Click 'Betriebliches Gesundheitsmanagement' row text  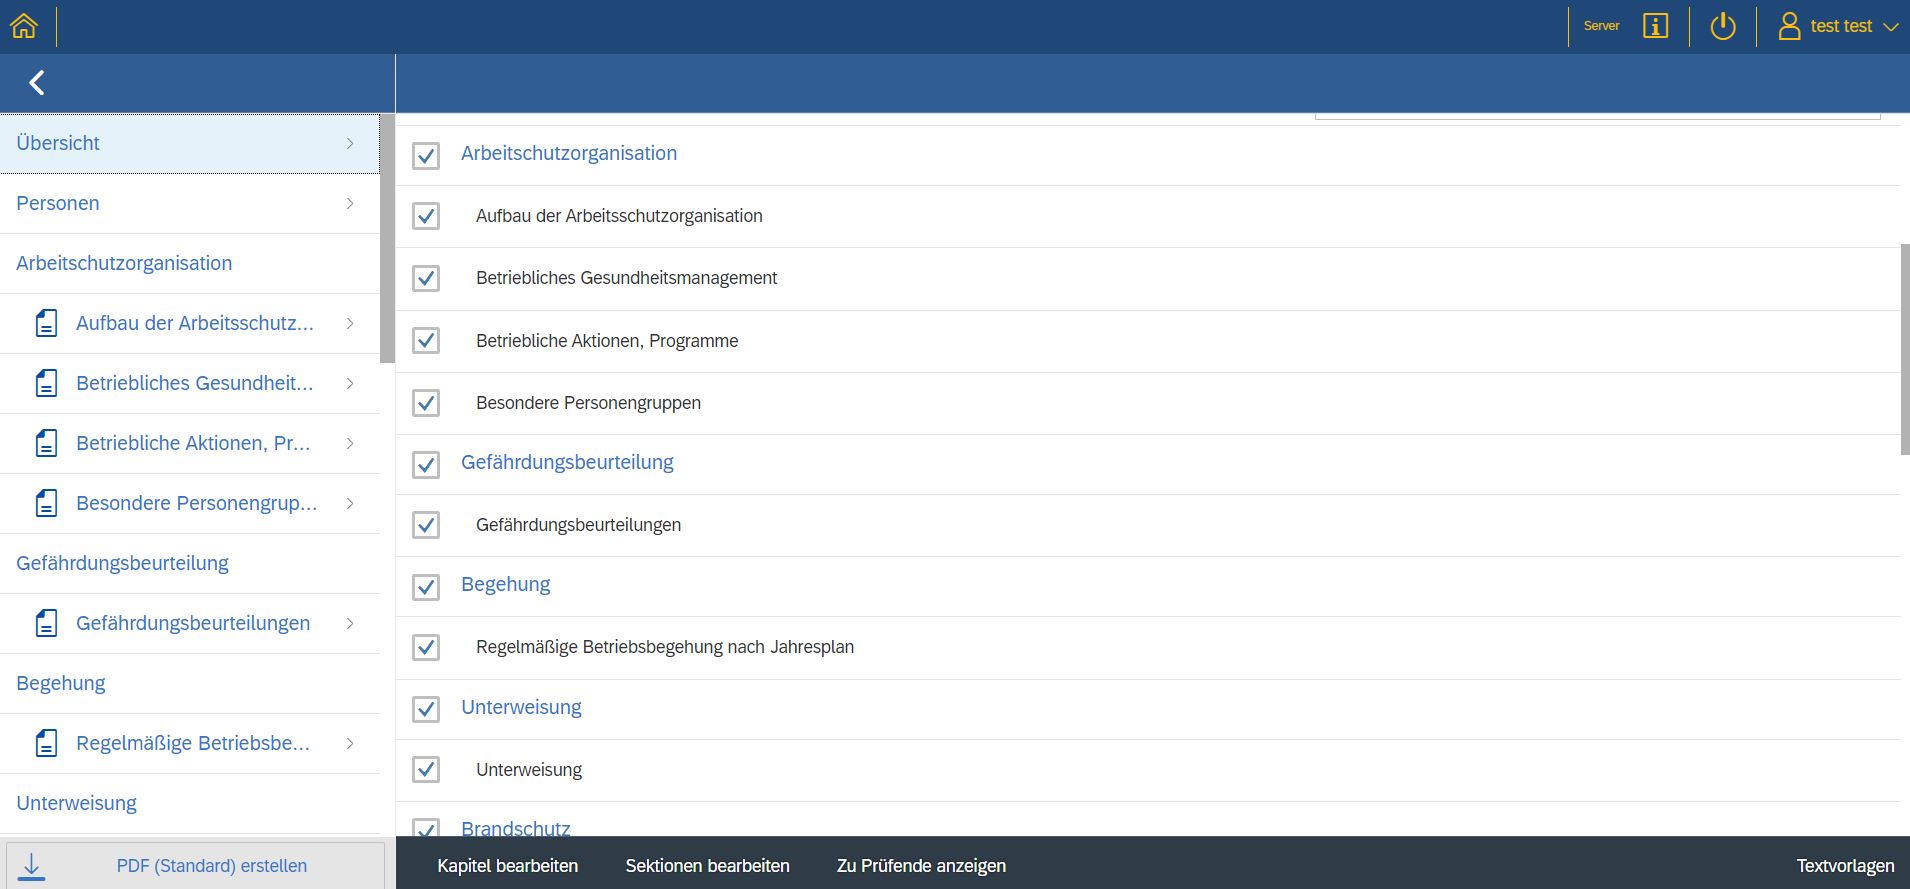click(626, 278)
